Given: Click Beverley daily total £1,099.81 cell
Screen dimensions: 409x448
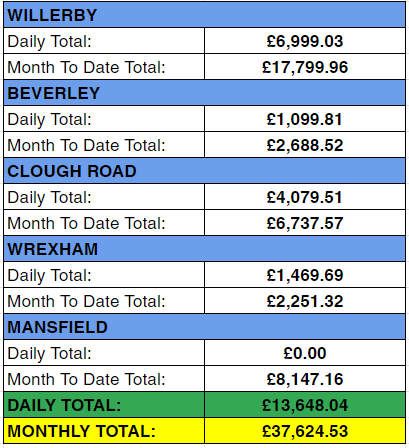Looking at the screenshot, I should 305,119.
